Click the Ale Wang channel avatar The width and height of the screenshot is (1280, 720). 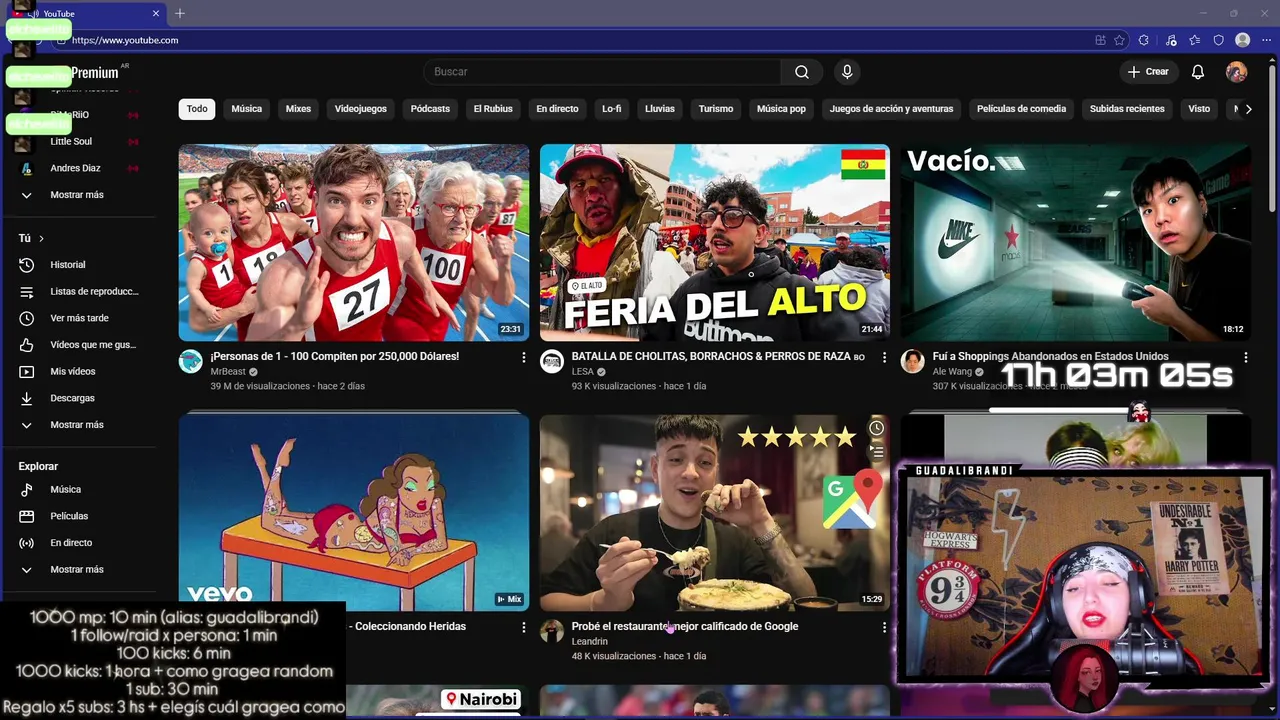[913, 362]
